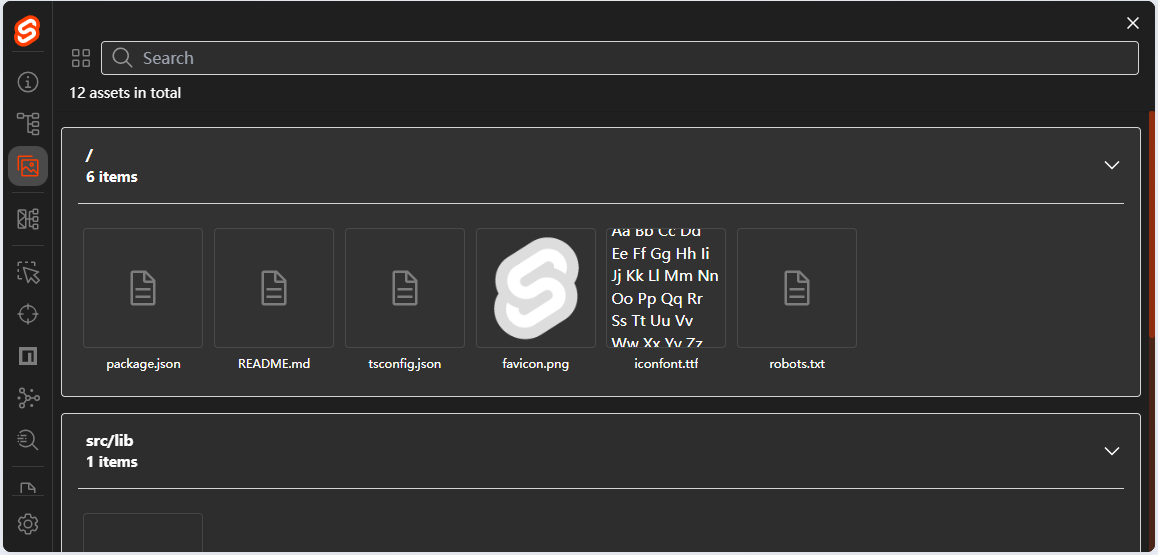Click the robots.txt file name label
Screen dimensions: 1158x555
[x=797, y=364]
